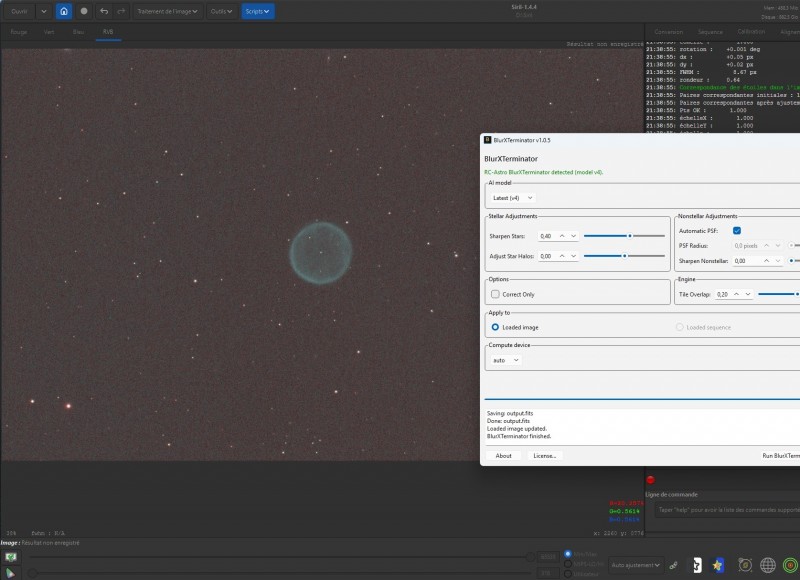
Task: Click the red stop circle button
Action: point(651,480)
